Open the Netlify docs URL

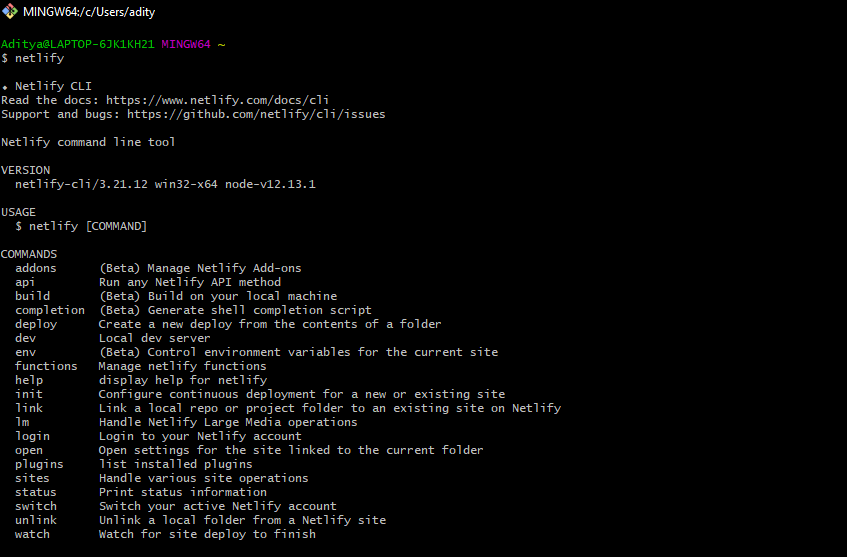coord(217,100)
